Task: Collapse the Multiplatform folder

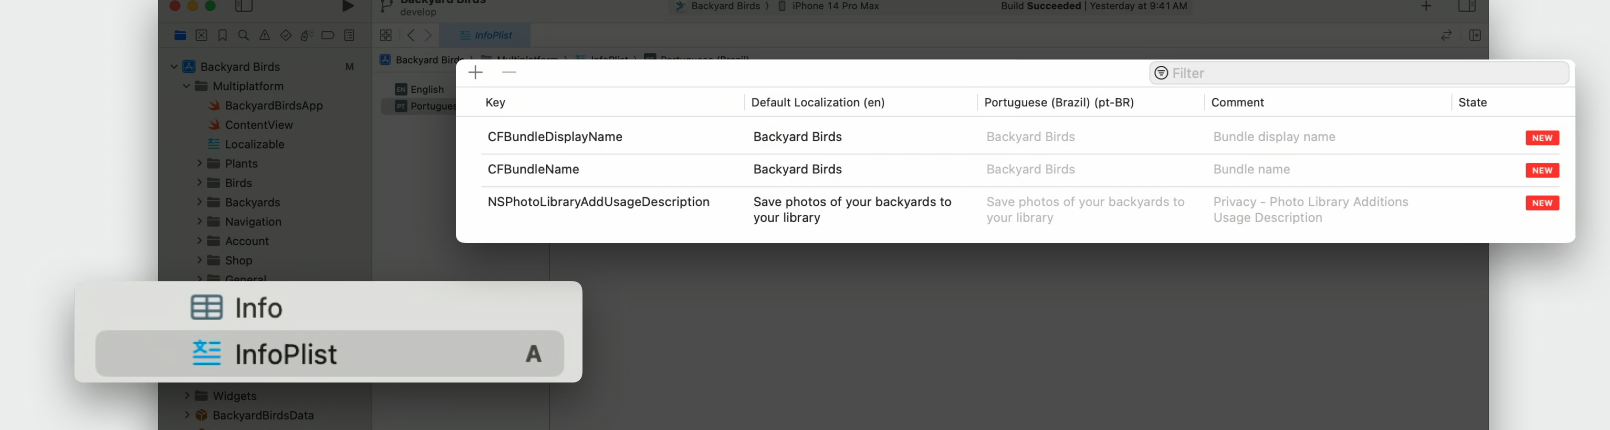Action: (187, 86)
